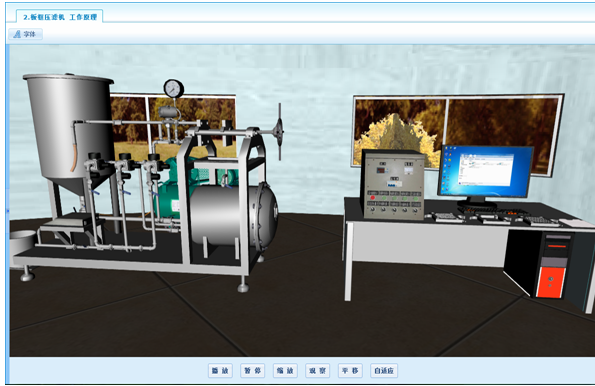Select the 观察 observe mode button

(318, 370)
